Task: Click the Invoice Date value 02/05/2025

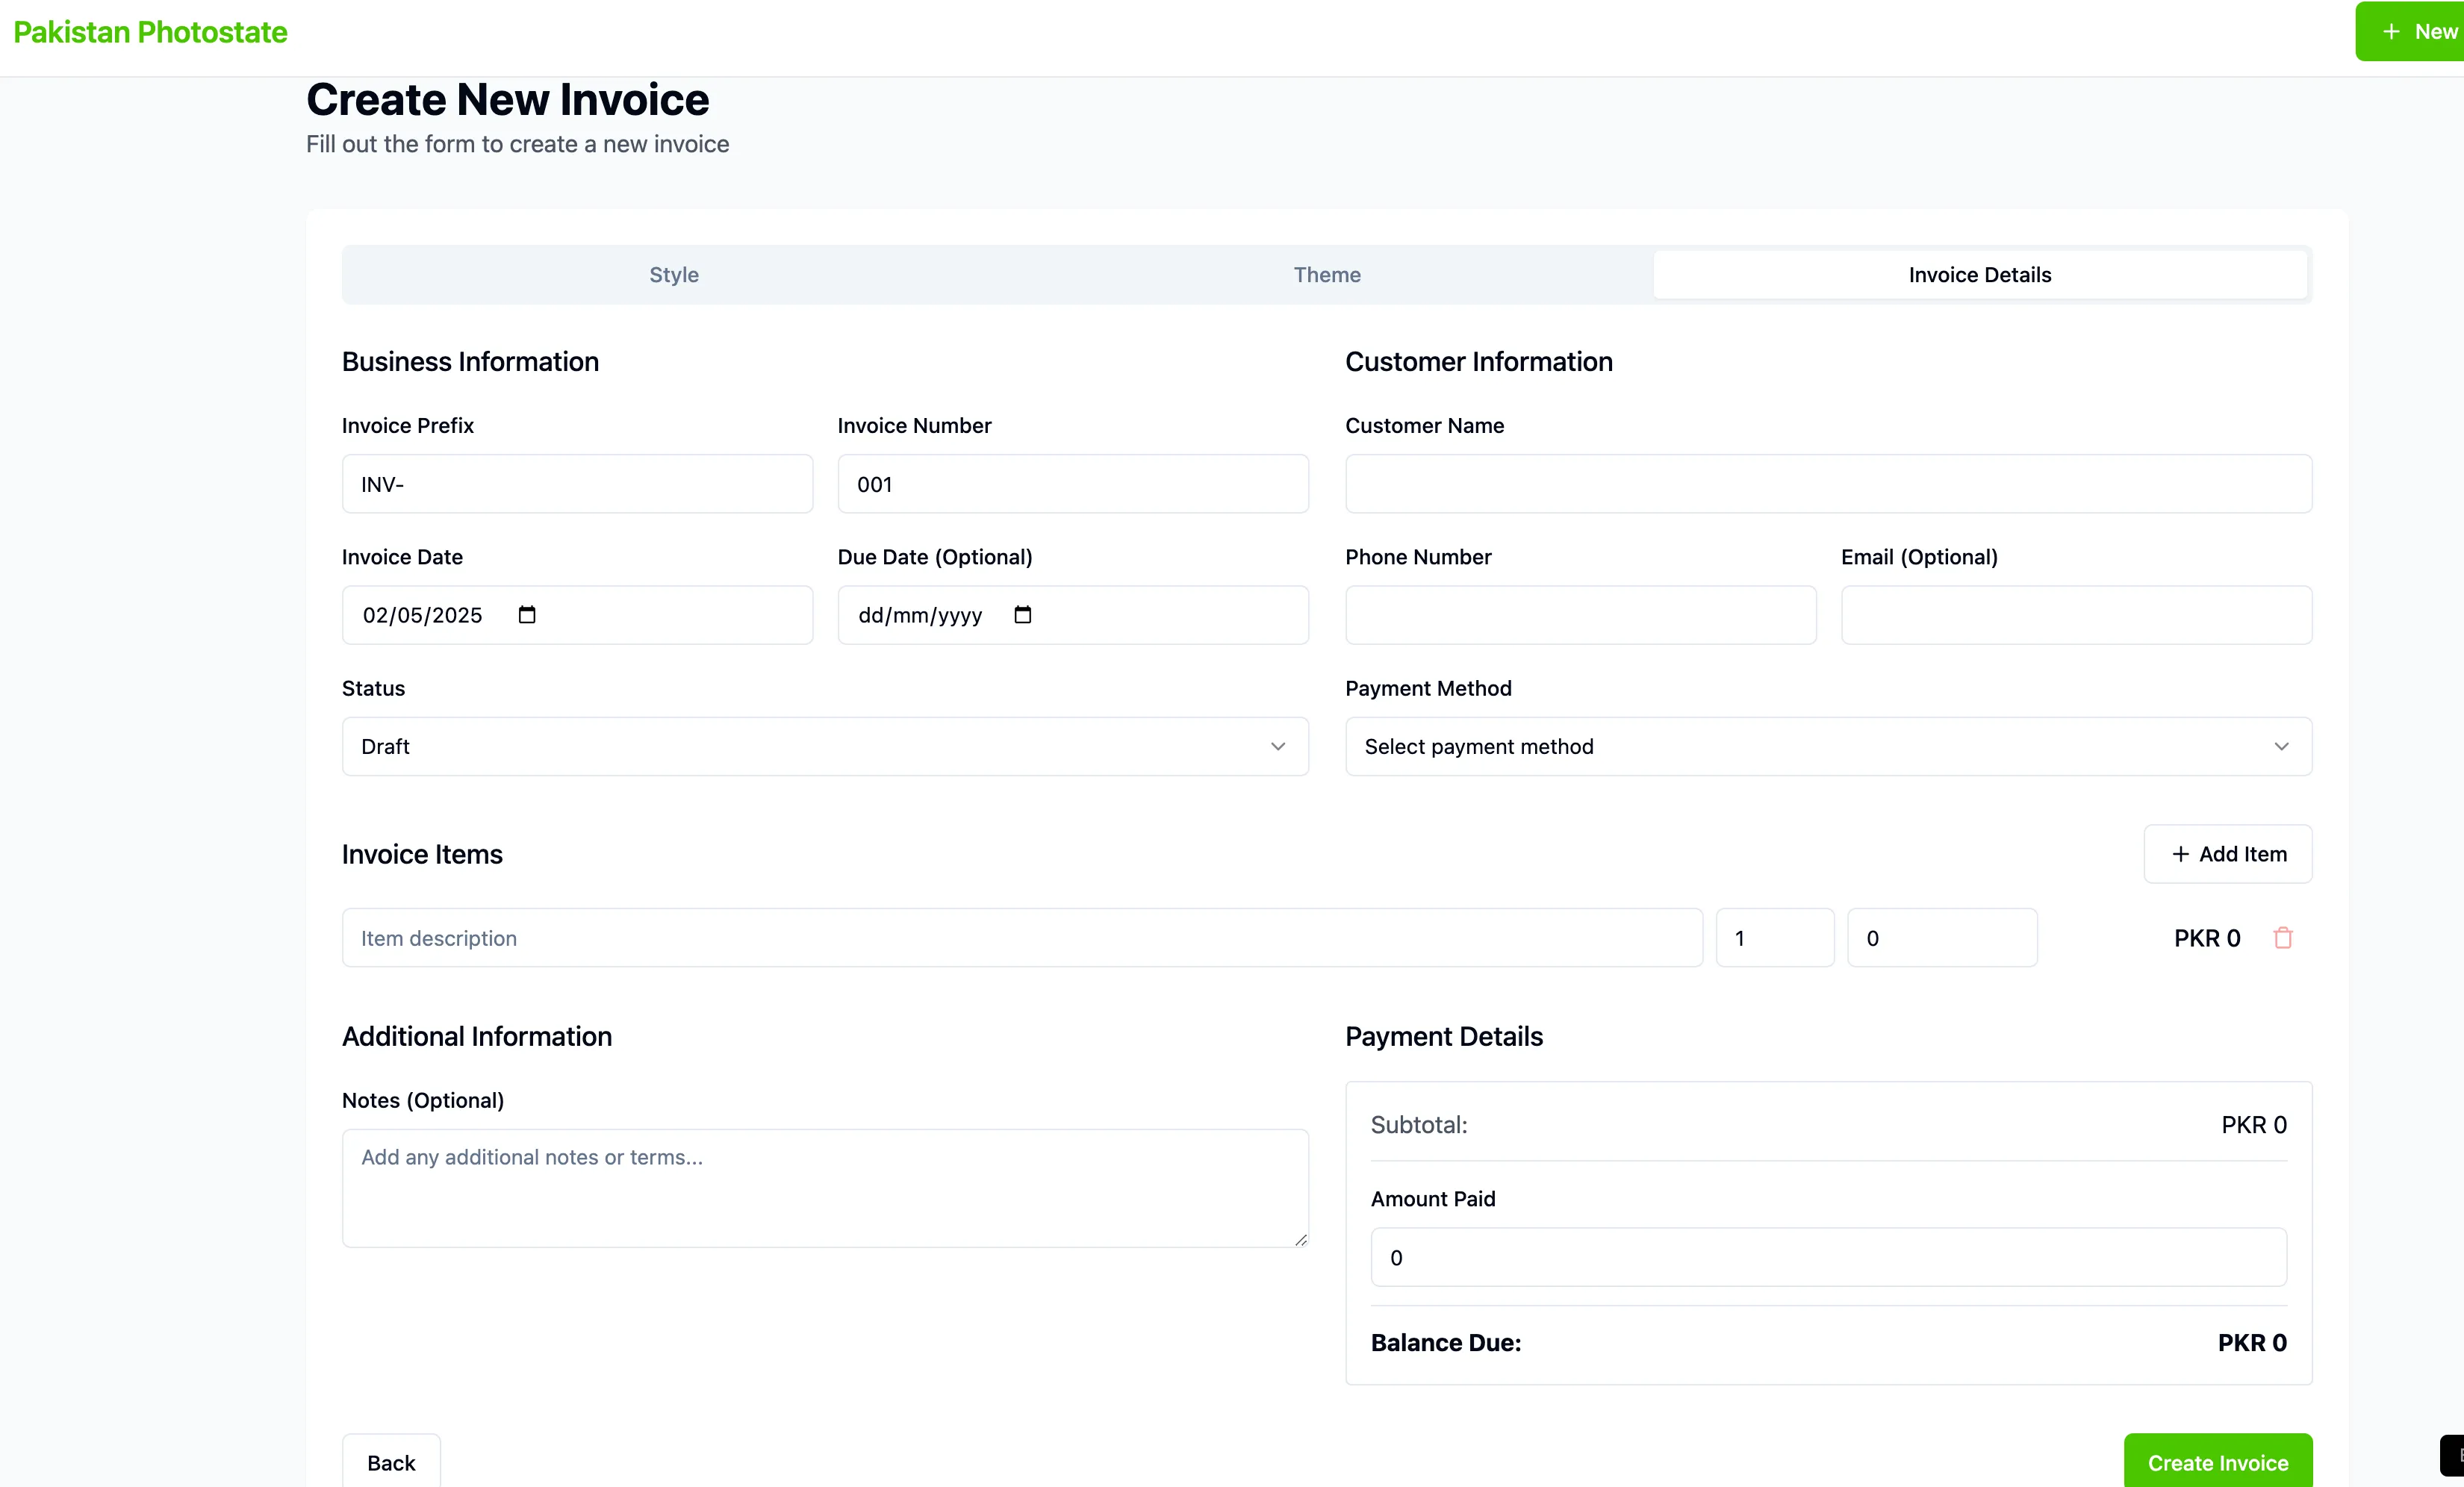Action: pyautogui.click(x=422, y=615)
